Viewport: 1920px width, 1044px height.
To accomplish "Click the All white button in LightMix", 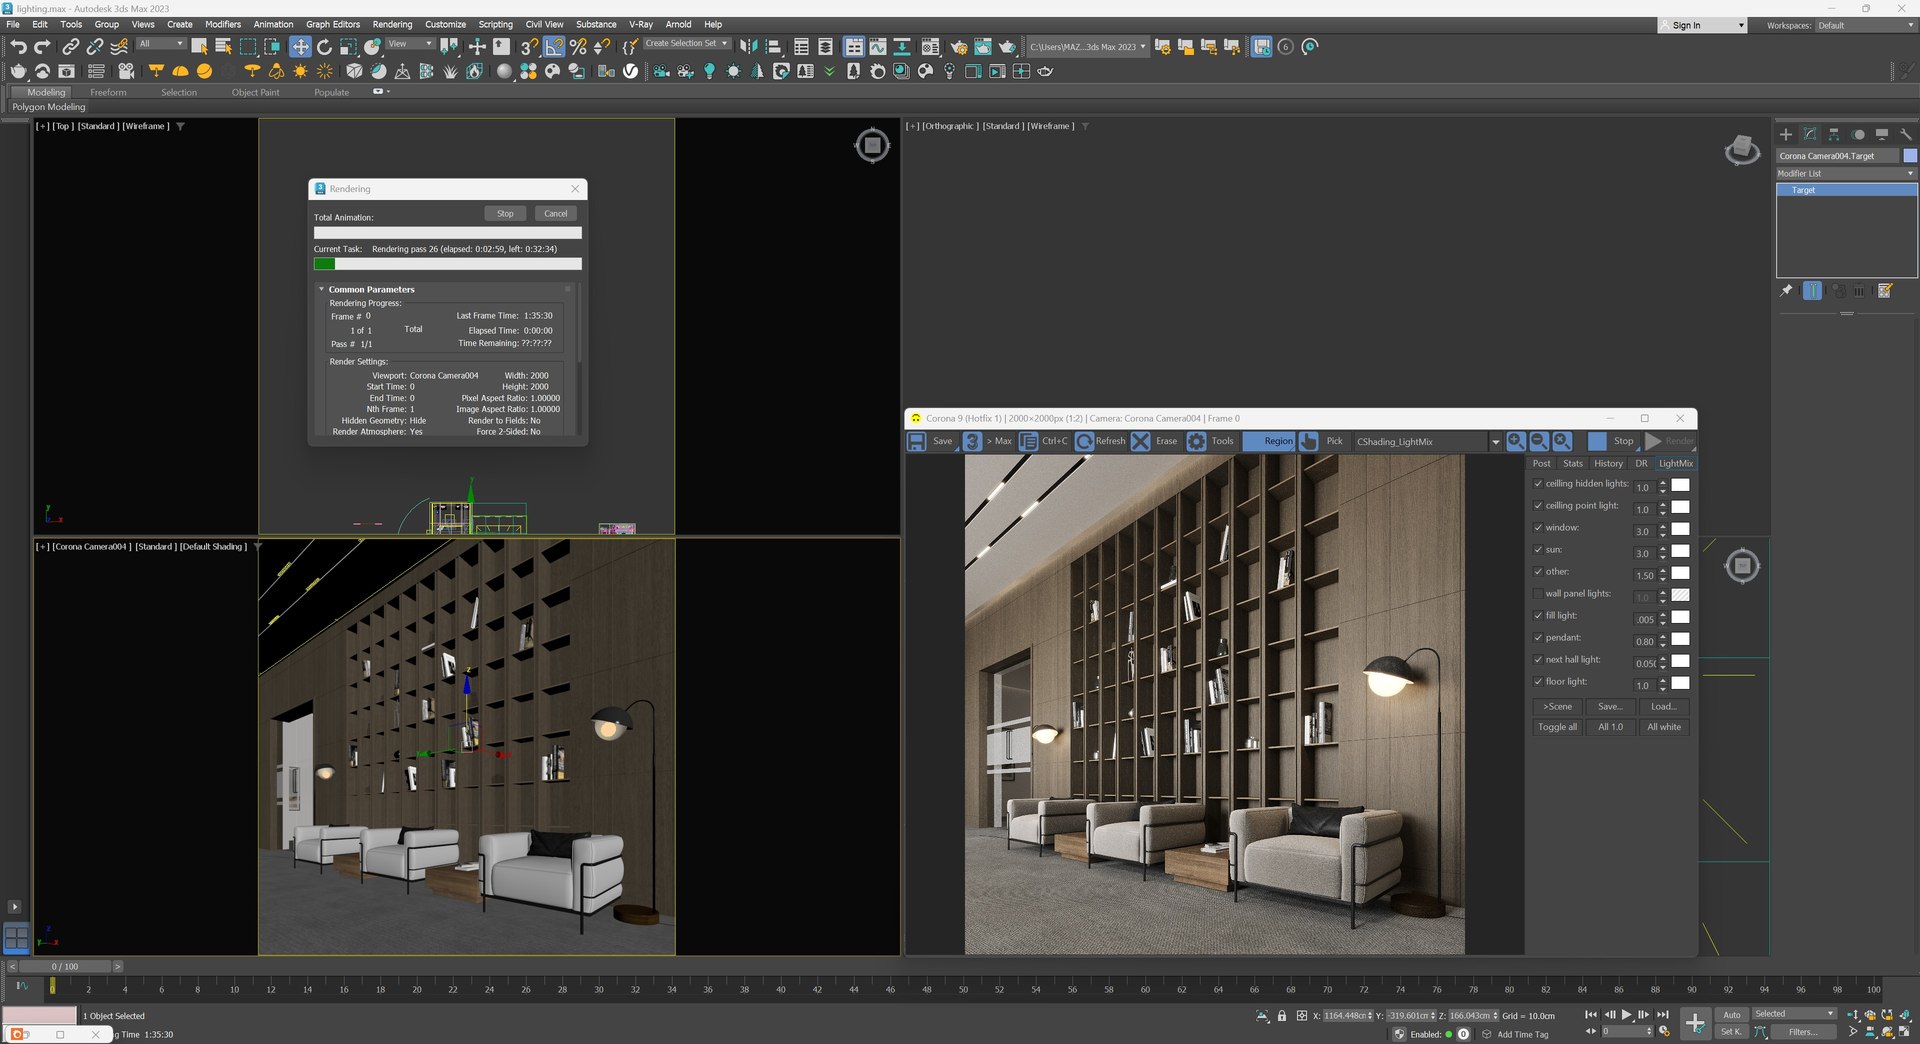I will pyautogui.click(x=1664, y=727).
